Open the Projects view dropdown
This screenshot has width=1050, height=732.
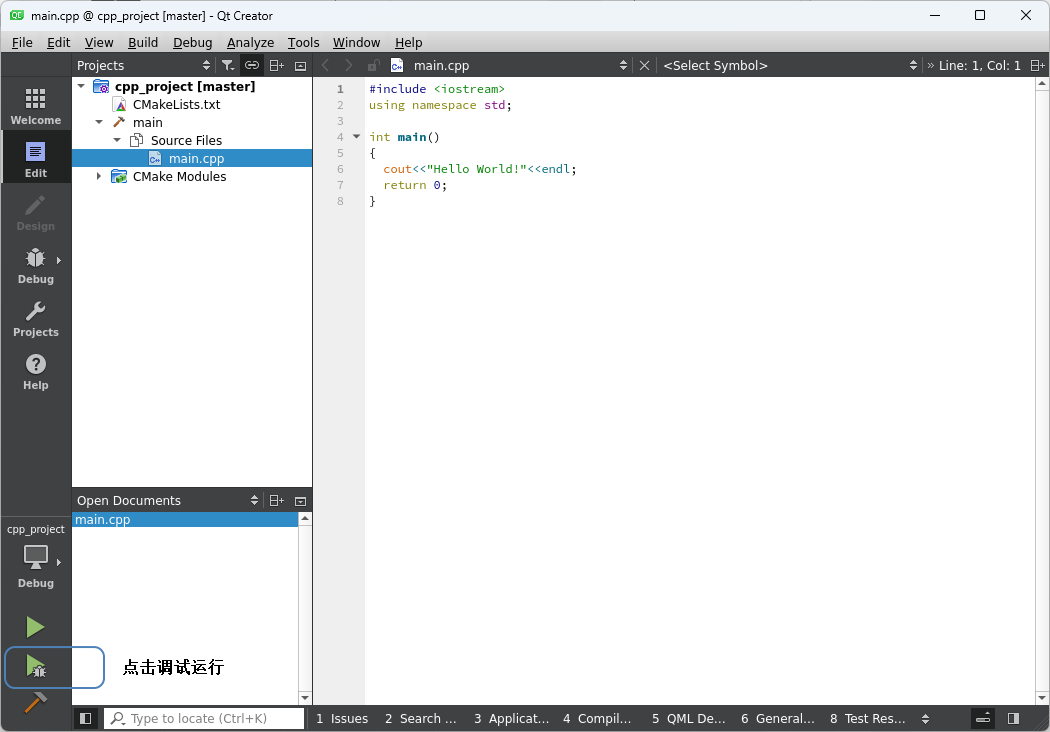[x=206, y=65]
